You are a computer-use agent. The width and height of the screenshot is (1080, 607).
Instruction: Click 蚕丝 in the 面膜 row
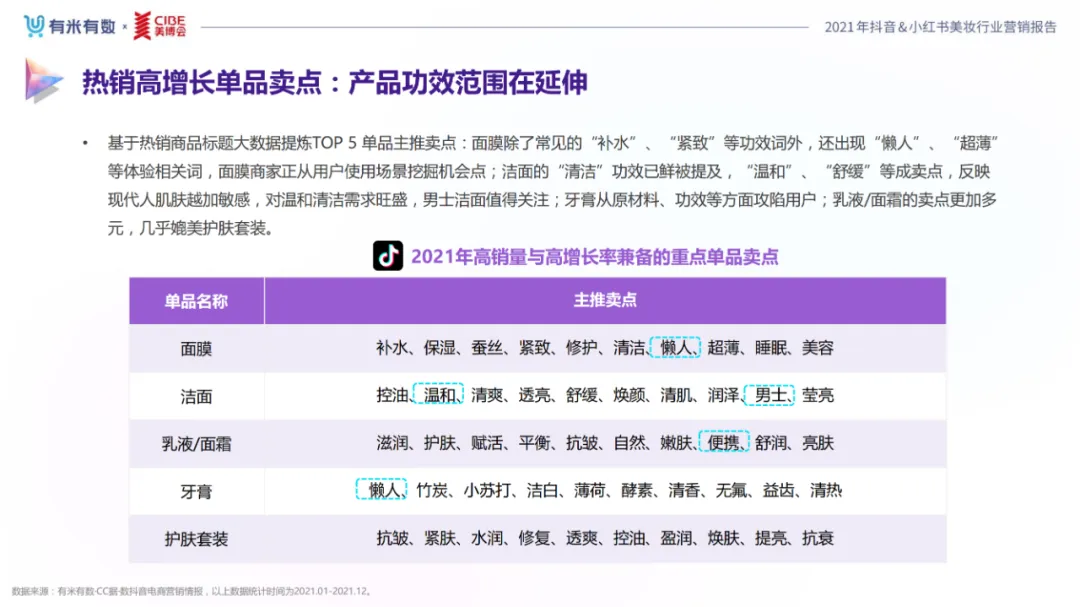[487, 348]
